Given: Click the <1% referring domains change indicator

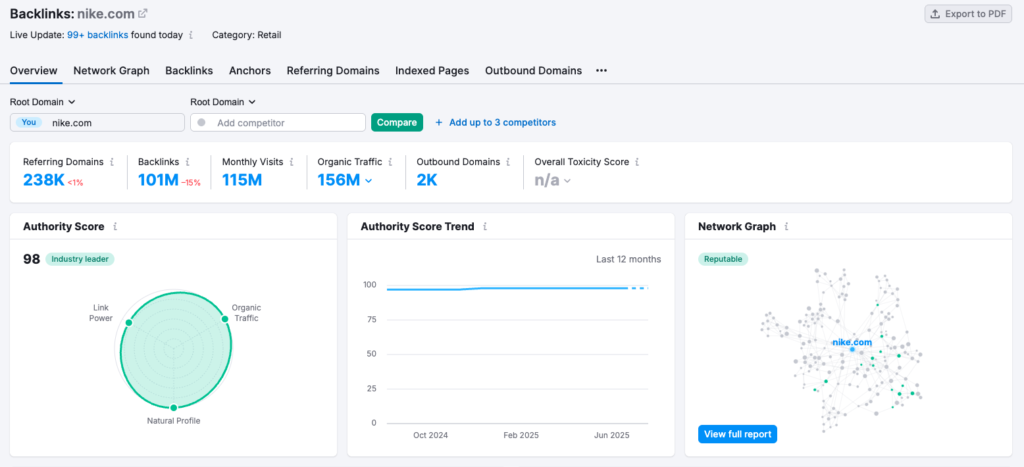Looking at the screenshot, I should tap(75, 183).
